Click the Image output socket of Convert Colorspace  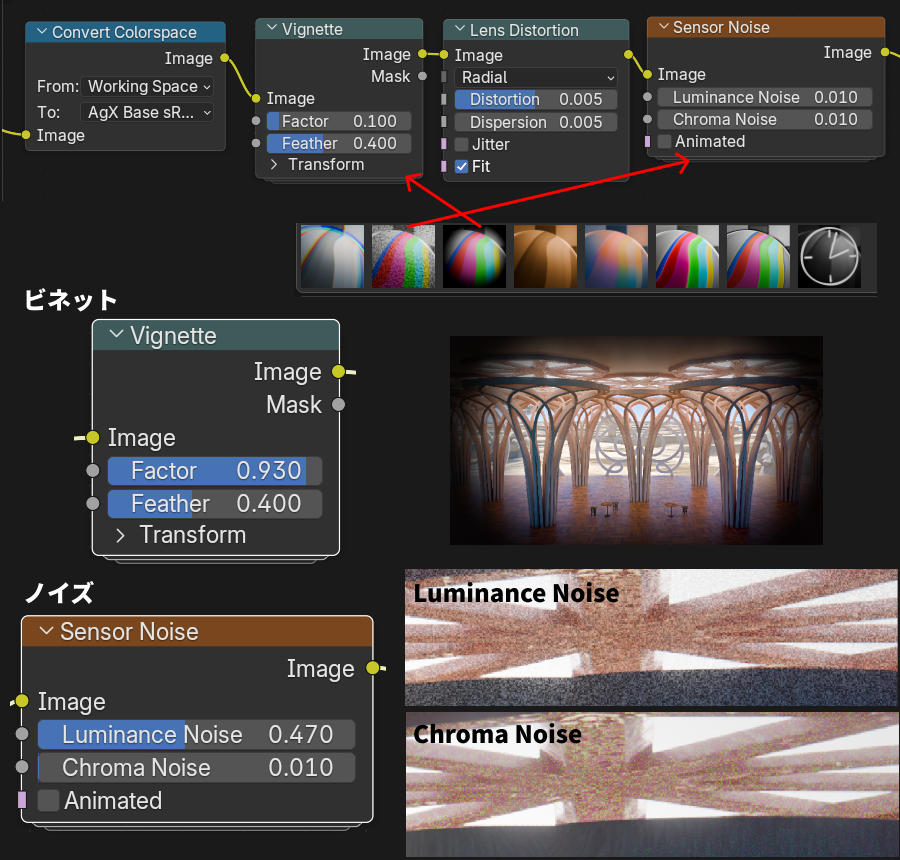(x=224, y=59)
